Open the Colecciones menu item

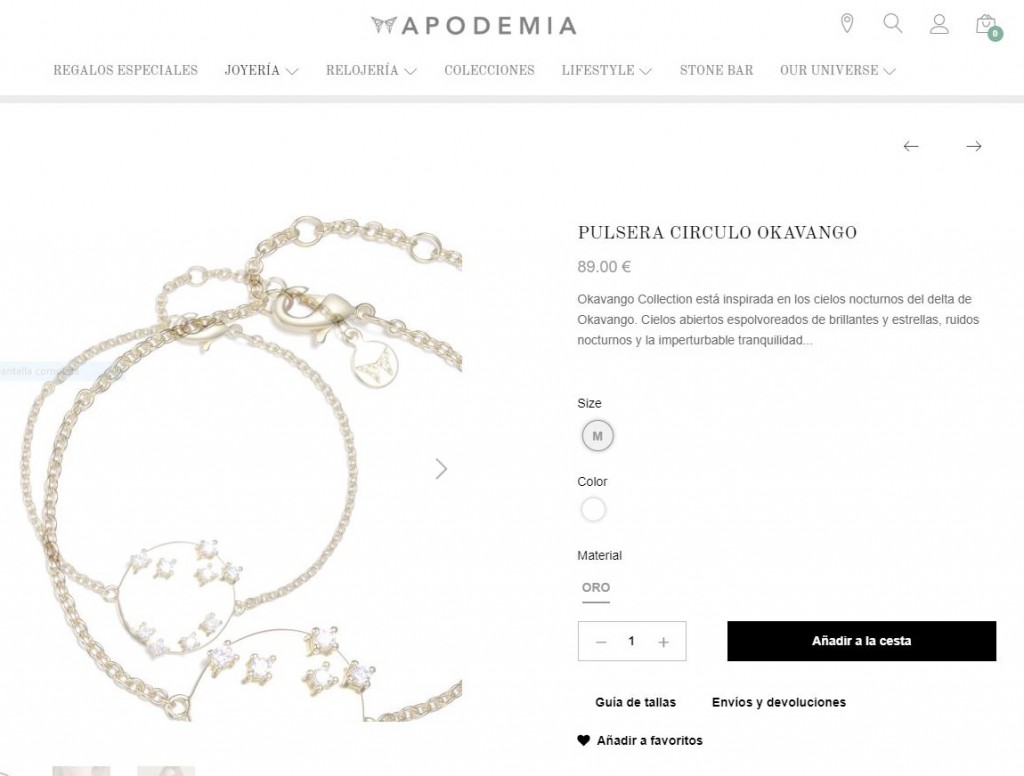click(489, 71)
